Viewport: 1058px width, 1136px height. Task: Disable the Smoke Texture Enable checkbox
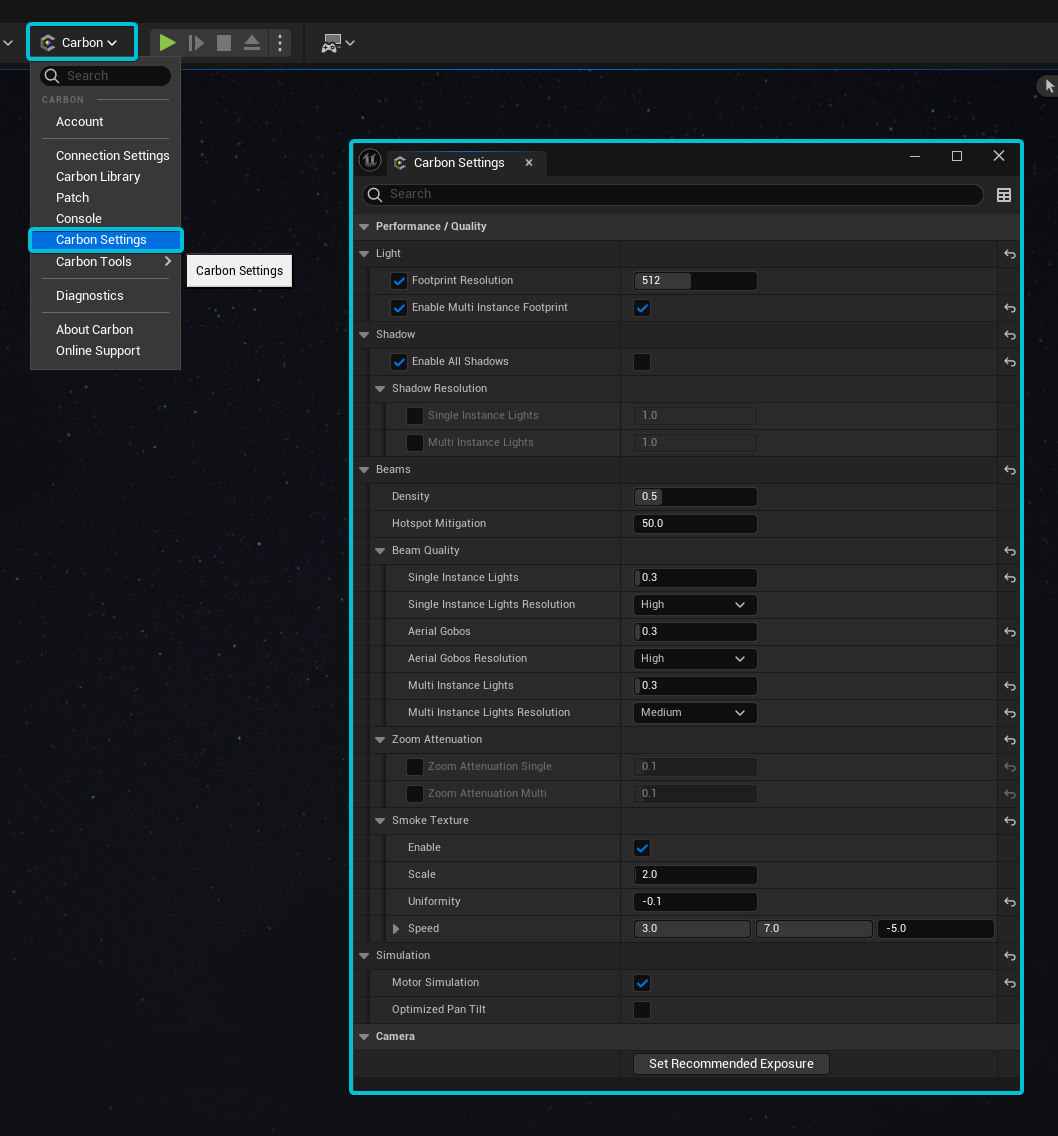point(641,847)
